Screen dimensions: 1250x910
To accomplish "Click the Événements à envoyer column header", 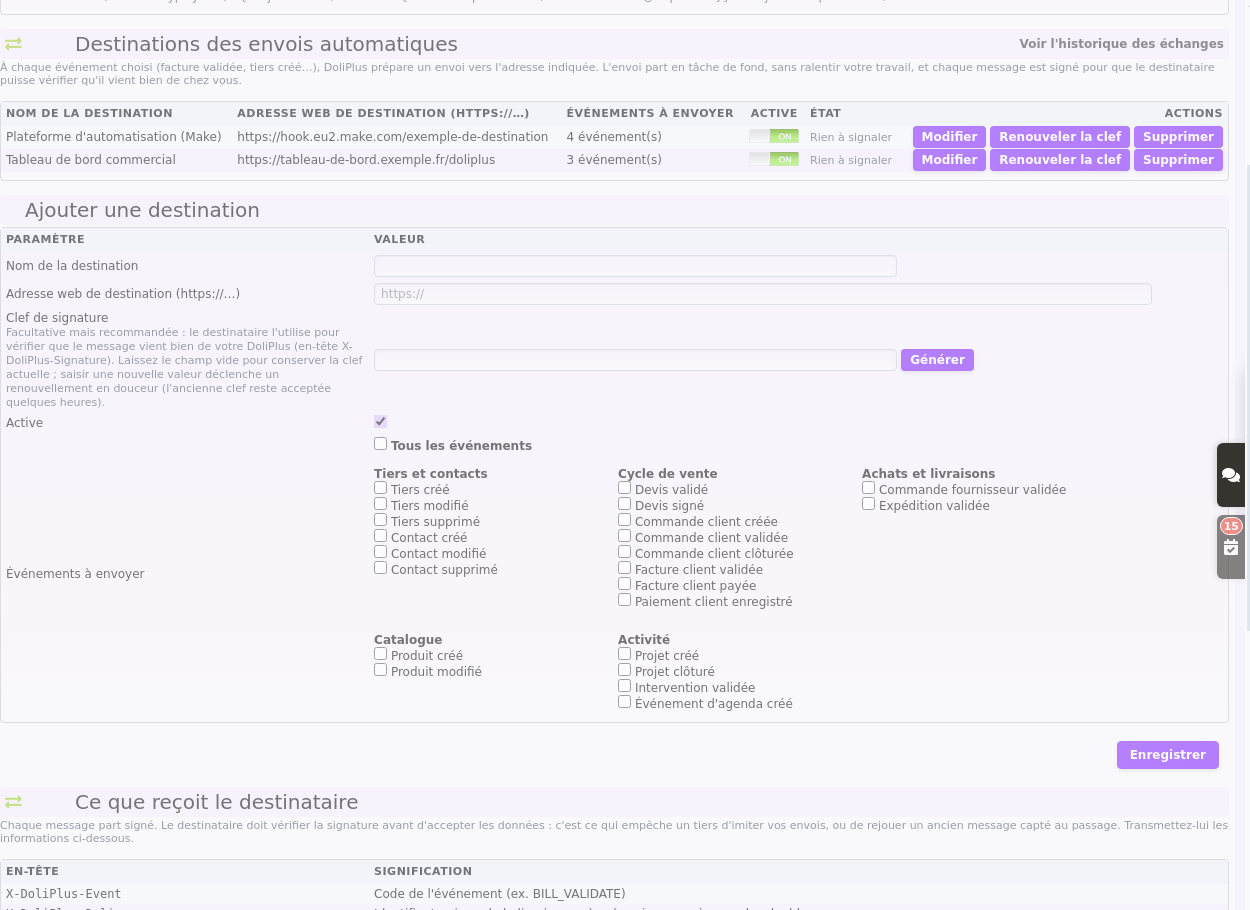I will click(650, 113).
